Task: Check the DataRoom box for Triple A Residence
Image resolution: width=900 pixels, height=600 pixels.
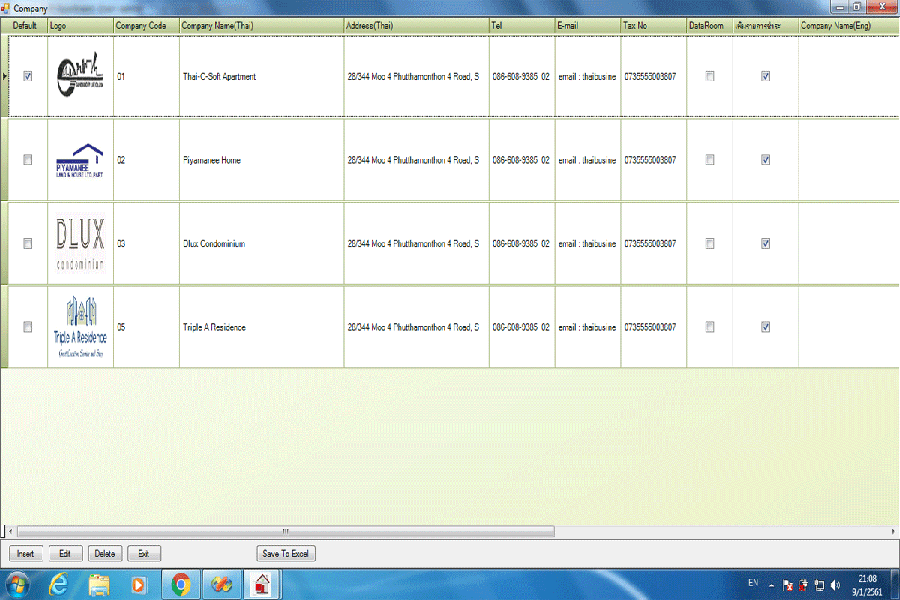Action: 710,327
